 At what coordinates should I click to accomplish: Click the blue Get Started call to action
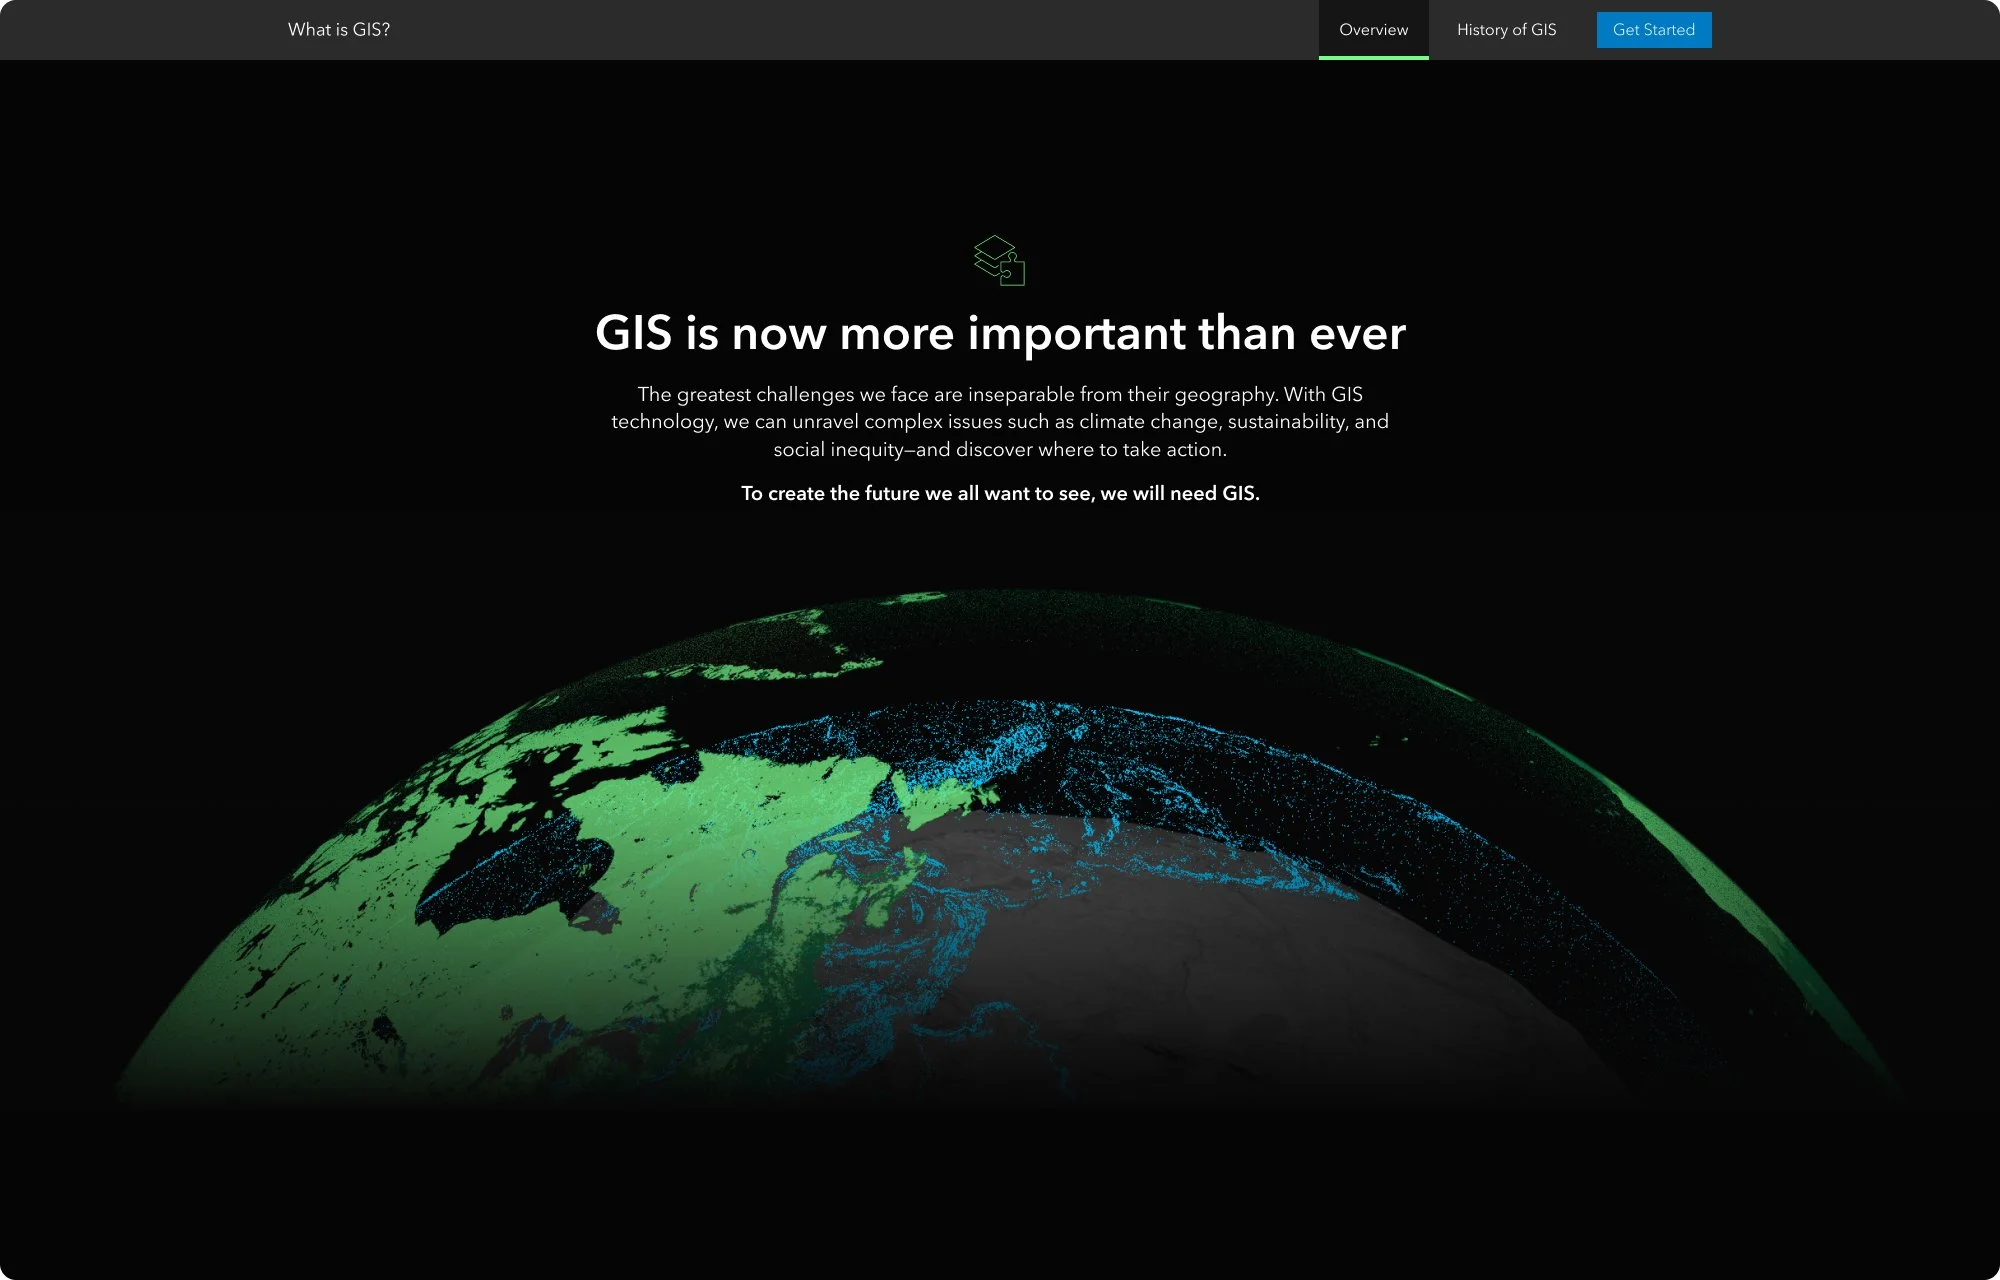1653,30
